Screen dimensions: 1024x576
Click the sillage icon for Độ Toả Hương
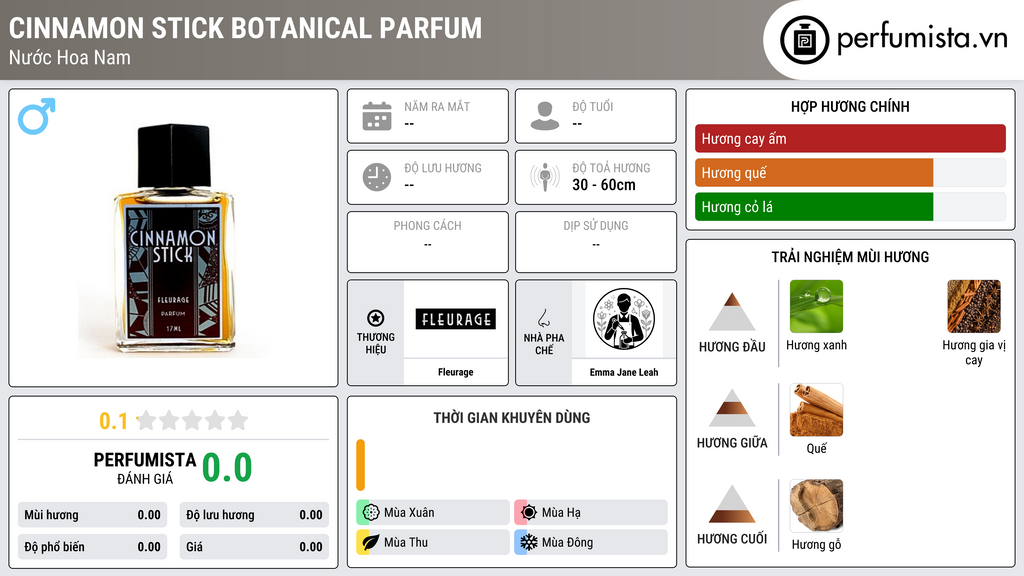[545, 177]
